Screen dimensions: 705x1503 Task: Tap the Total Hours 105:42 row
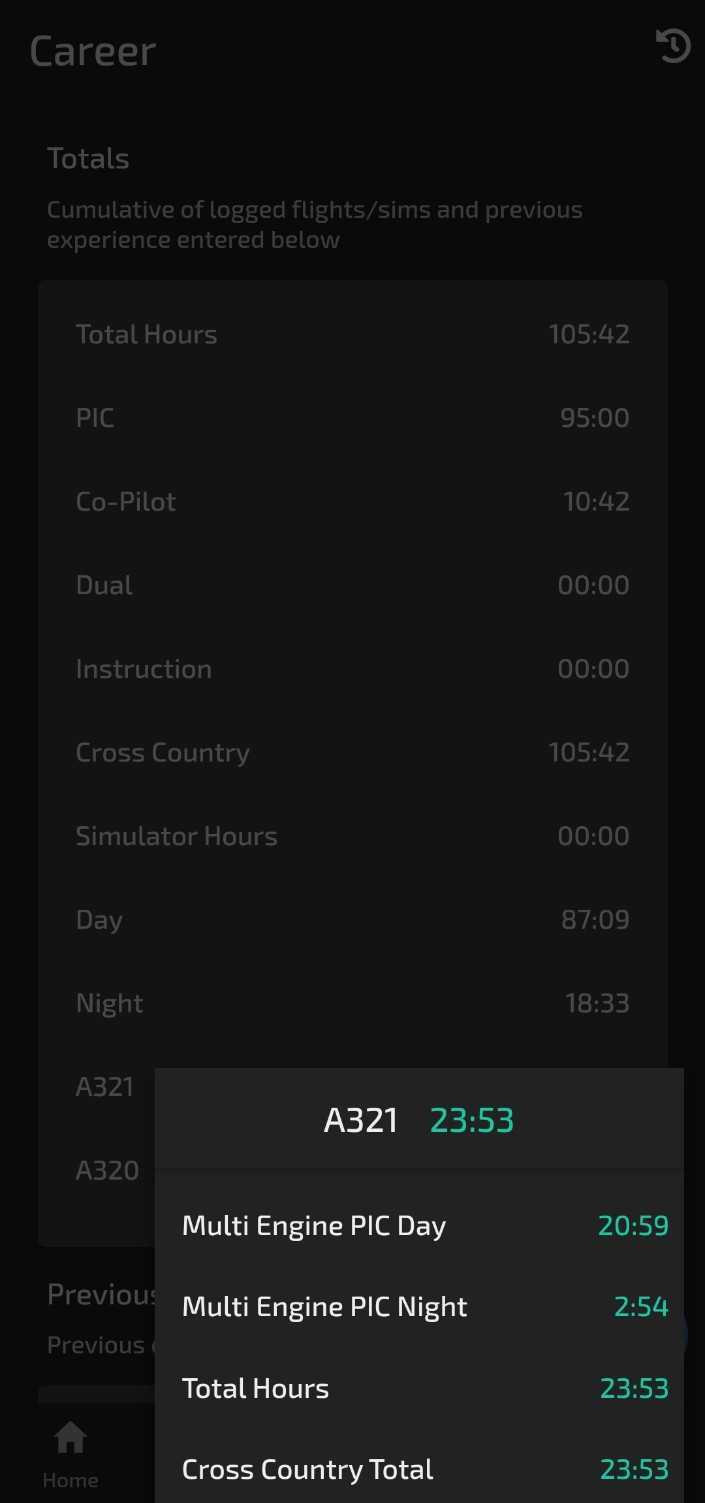pyautogui.click(x=352, y=334)
